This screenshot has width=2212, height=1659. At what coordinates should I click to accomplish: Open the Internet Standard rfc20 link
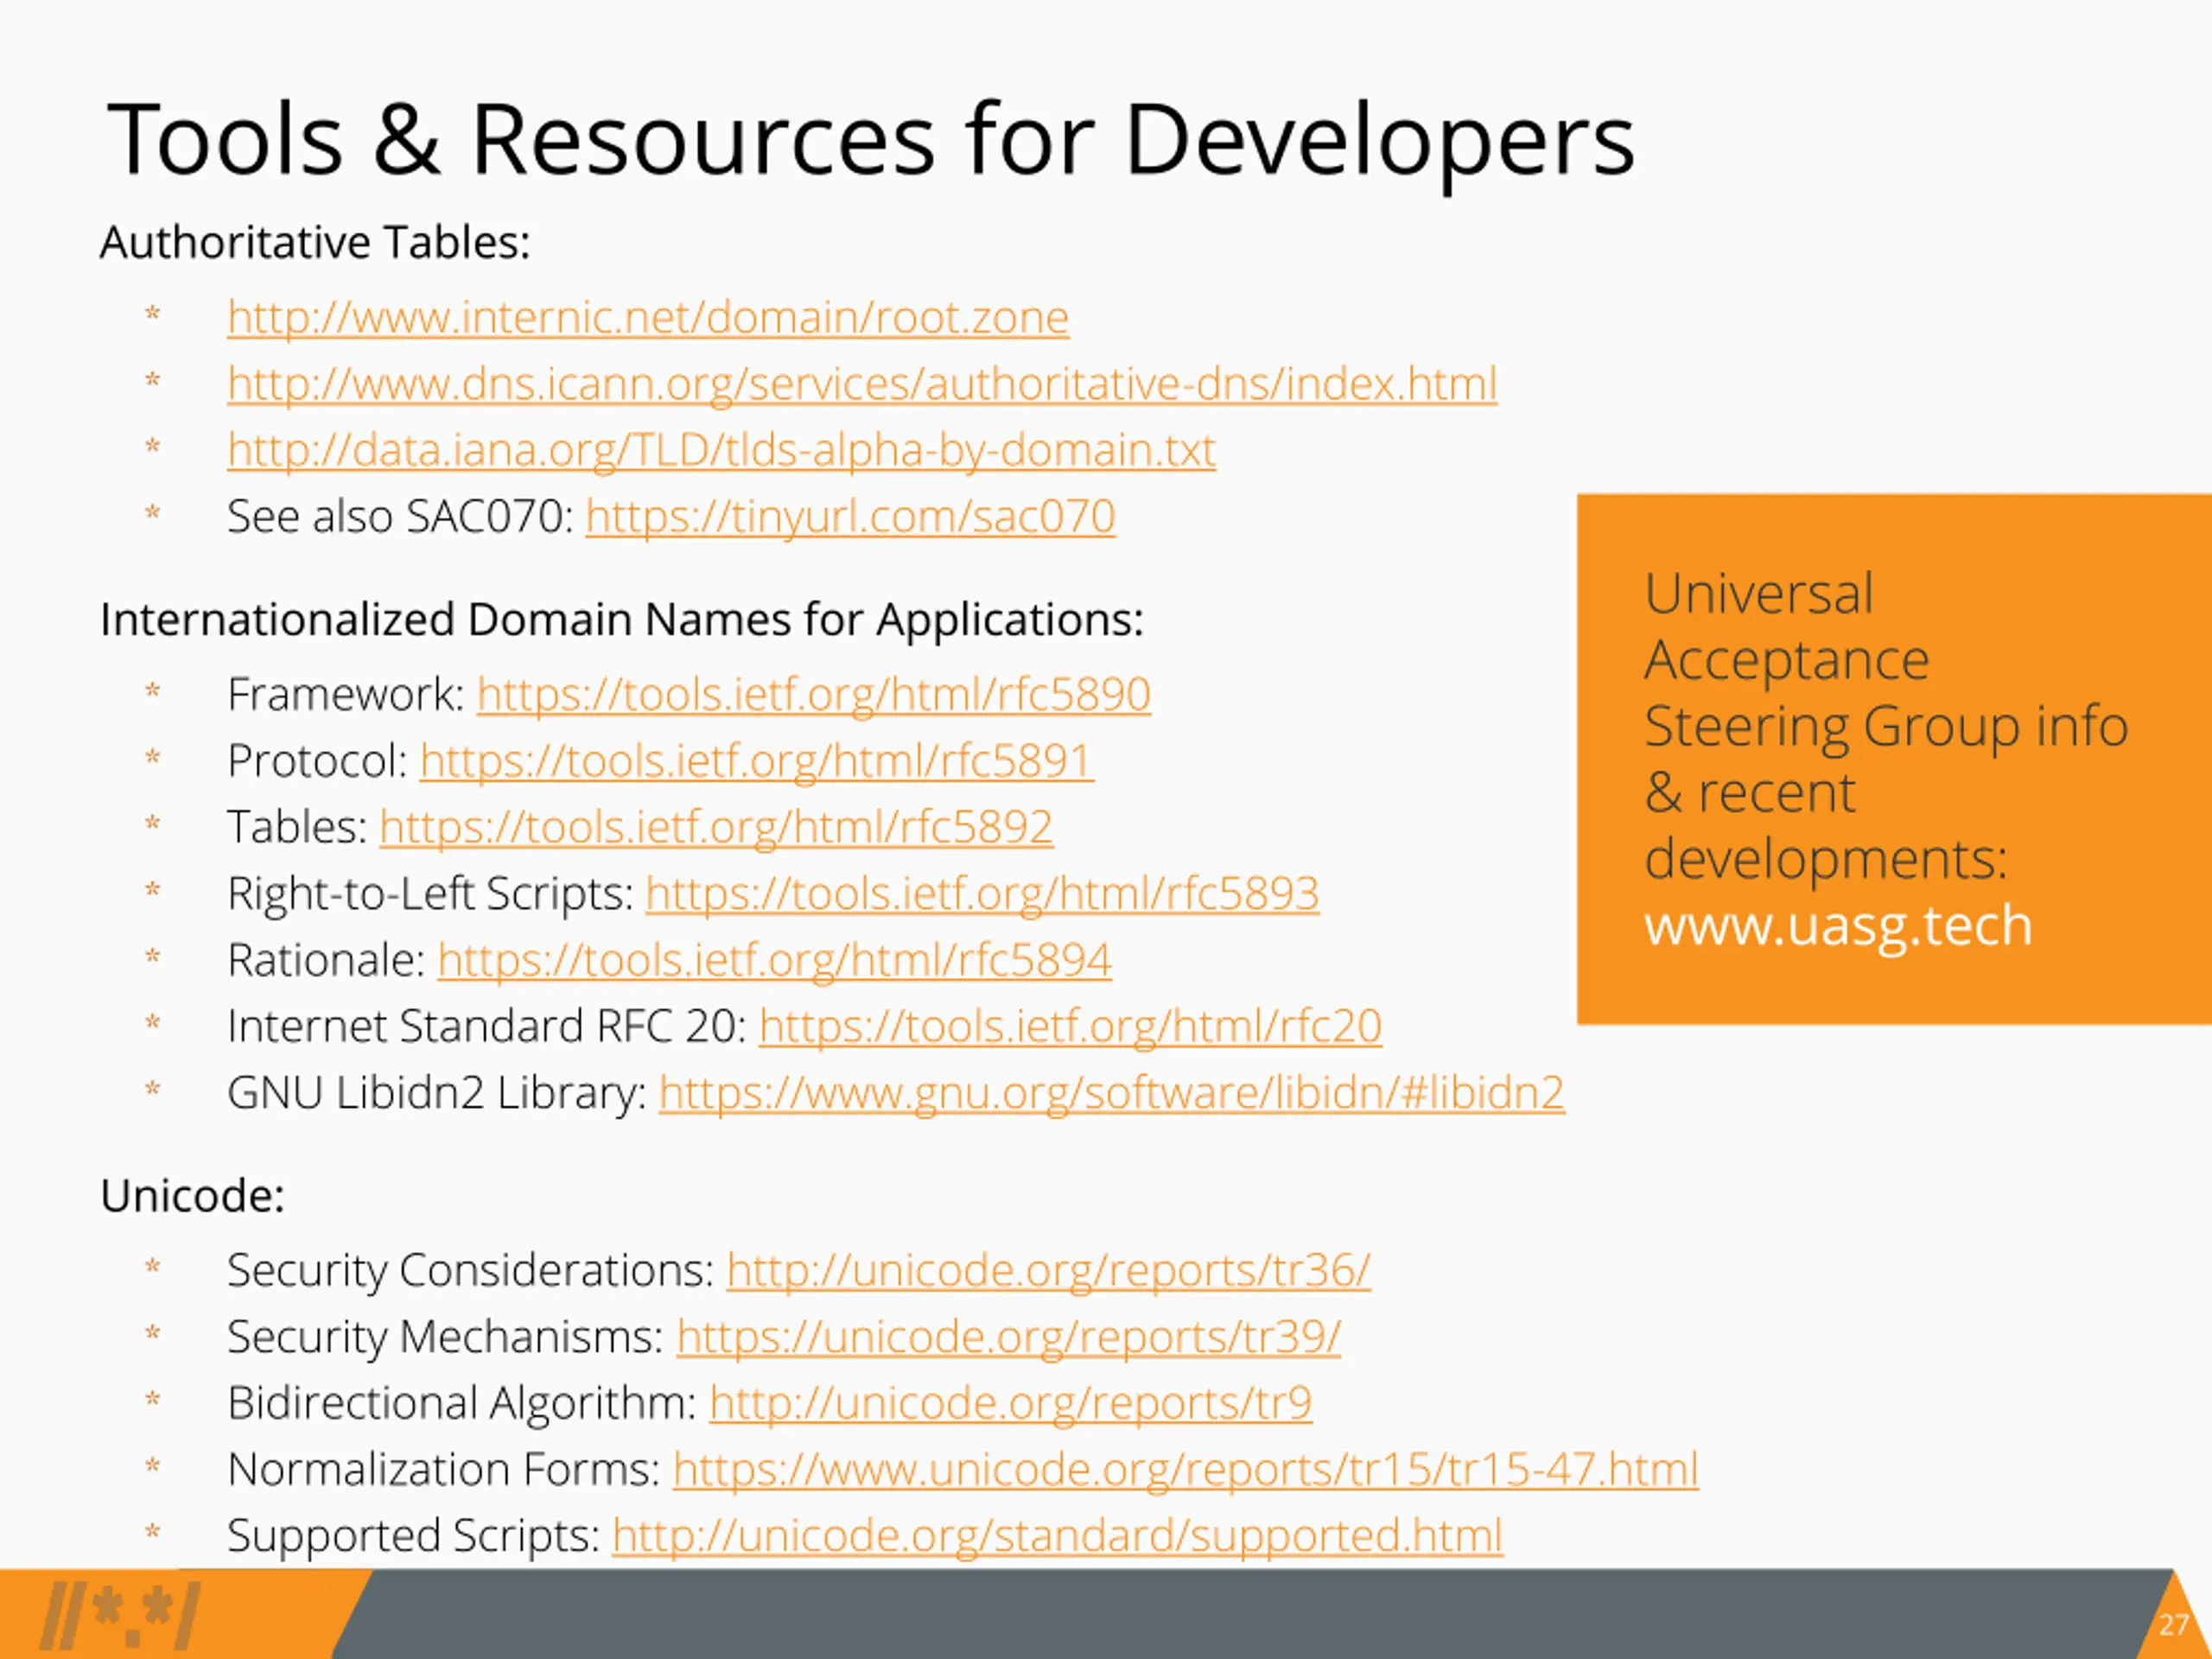pos(1070,1027)
